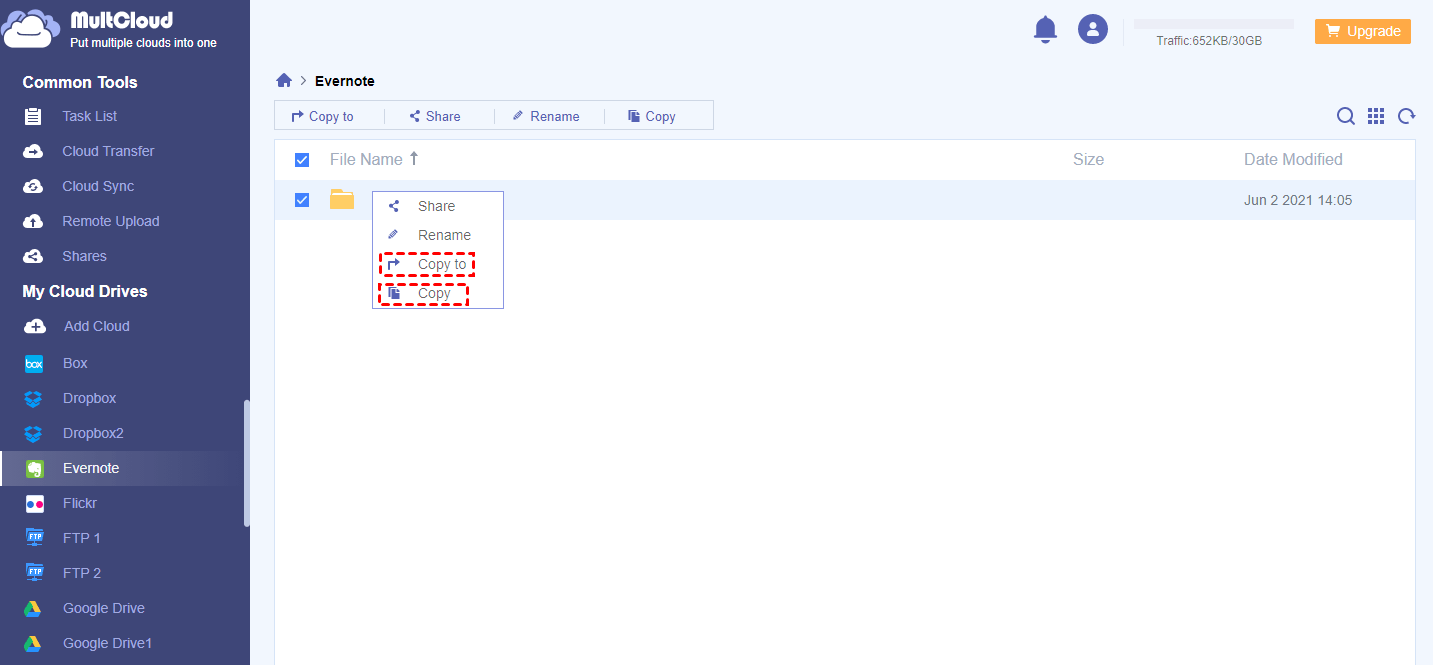Click the Cloud Sync icon
Screen dimensions: 1433x665
(x=33, y=186)
